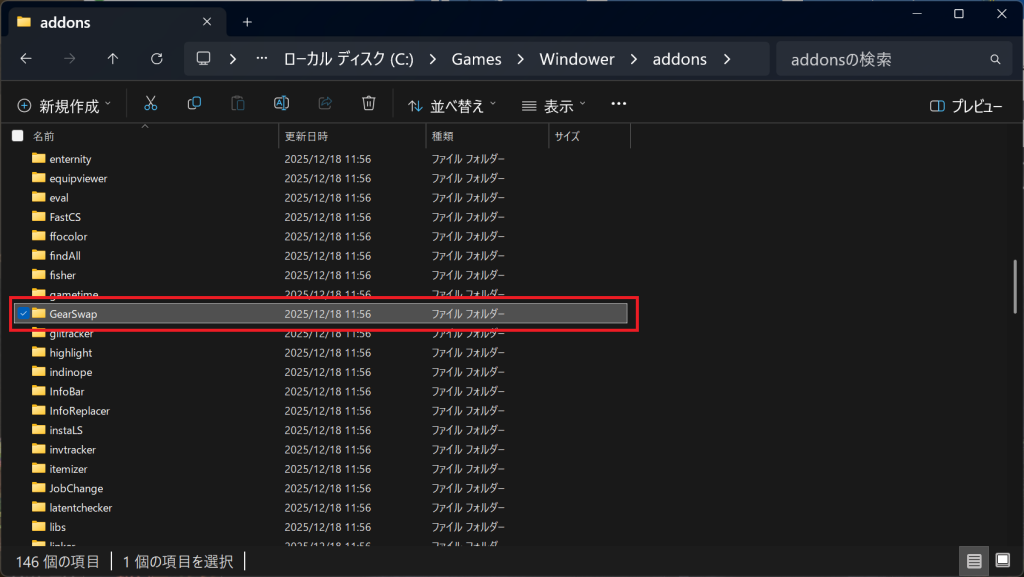Open the 新規作成 dropdown
This screenshot has height=577, width=1024.
click(64, 105)
